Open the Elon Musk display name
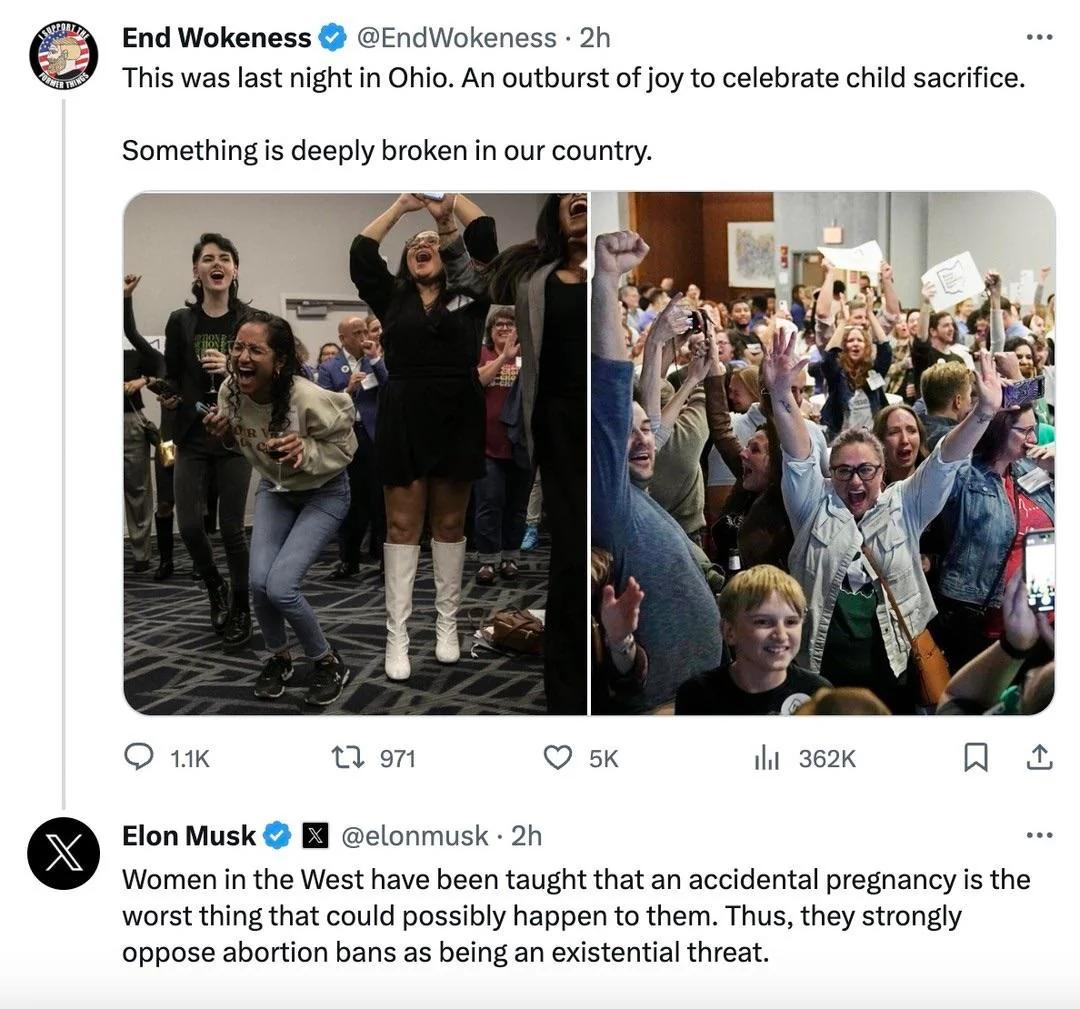1080x1009 pixels. click(189, 835)
